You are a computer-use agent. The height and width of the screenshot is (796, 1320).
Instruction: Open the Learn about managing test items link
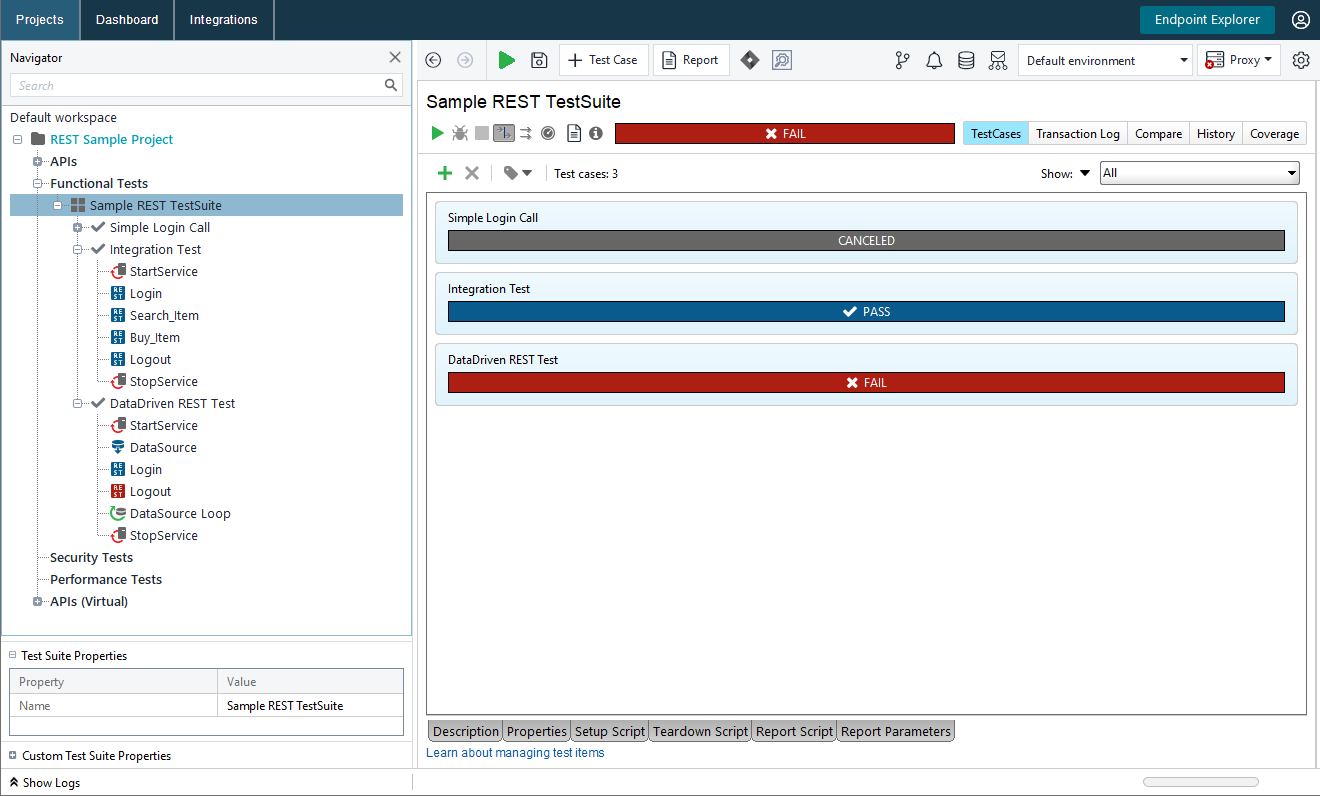point(513,752)
